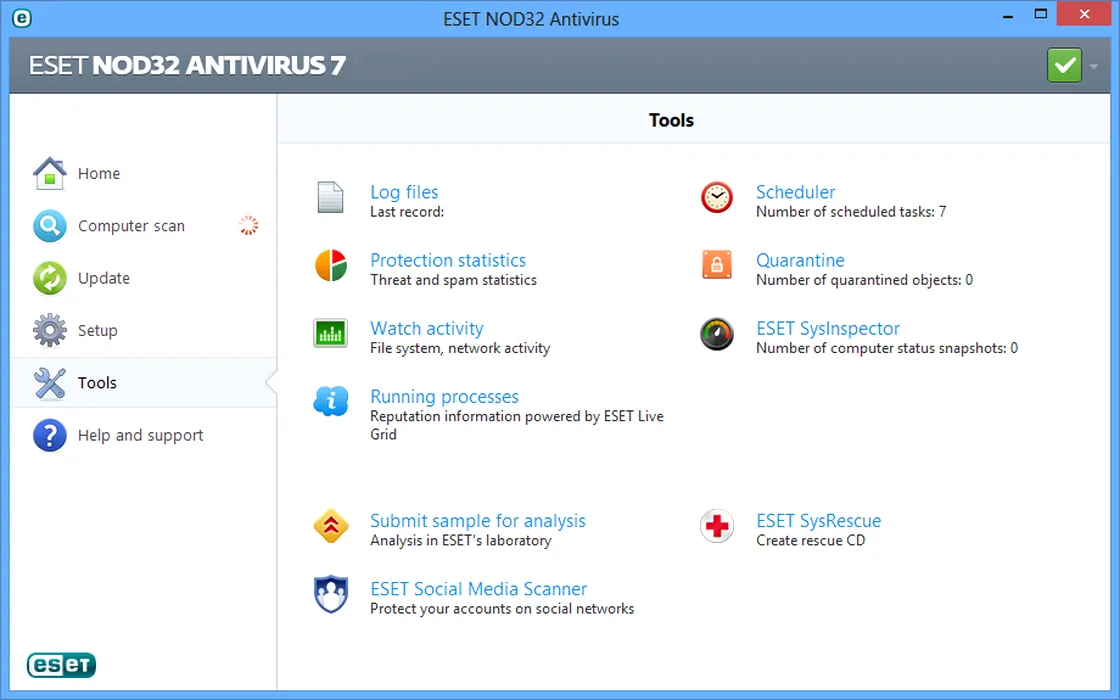The image size is (1120, 700).
Task: Click the Tools wrench icon in sidebar
Action: [49, 383]
